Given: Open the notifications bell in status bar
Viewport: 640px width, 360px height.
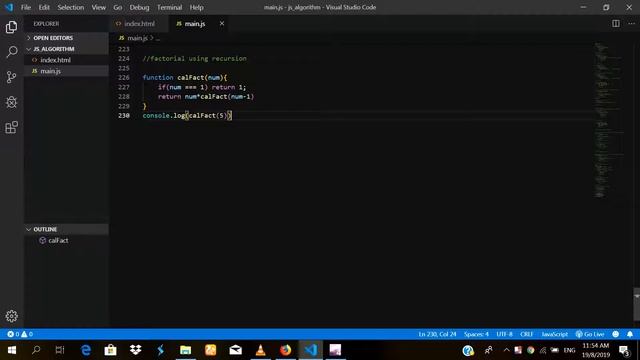Looking at the screenshot, I should [630, 334].
